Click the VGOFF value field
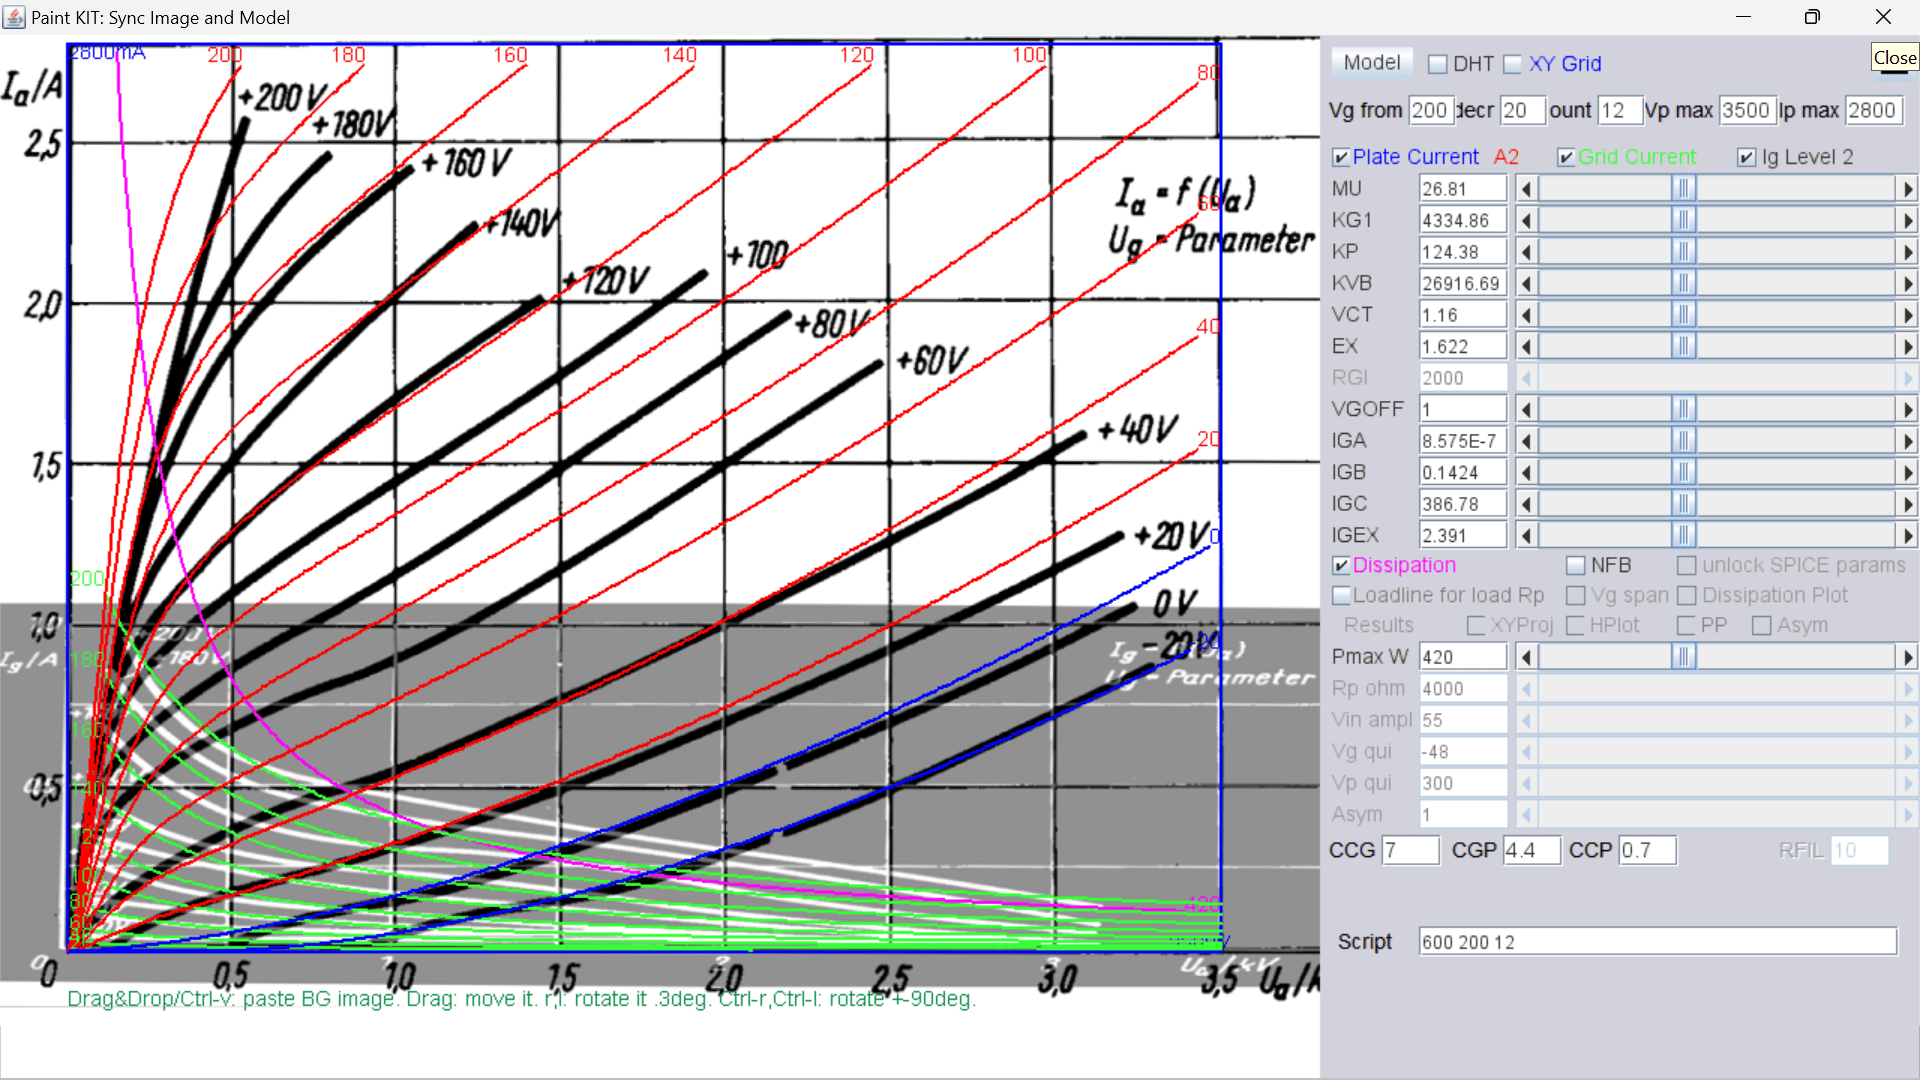The width and height of the screenshot is (1920, 1080). pyautogui.click(x=1463, y=410)
